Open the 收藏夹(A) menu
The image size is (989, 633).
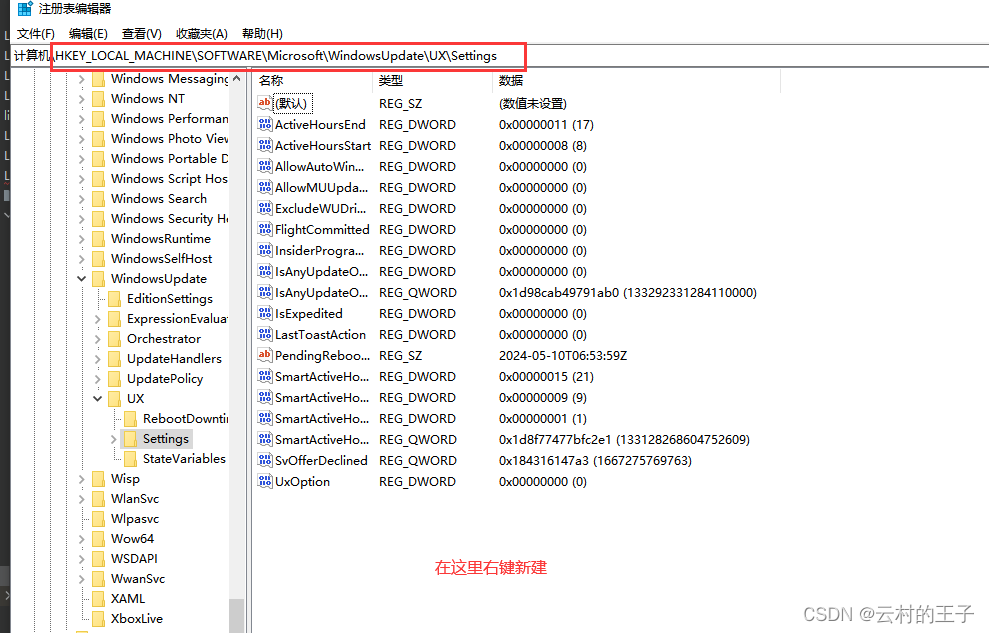click(x=202, y=33)
